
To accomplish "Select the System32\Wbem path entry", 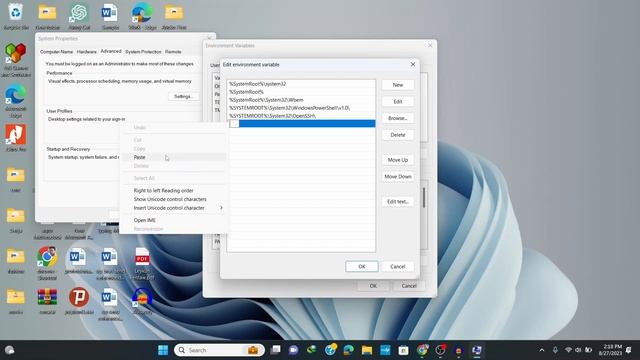I will click(x=301, y=100).
